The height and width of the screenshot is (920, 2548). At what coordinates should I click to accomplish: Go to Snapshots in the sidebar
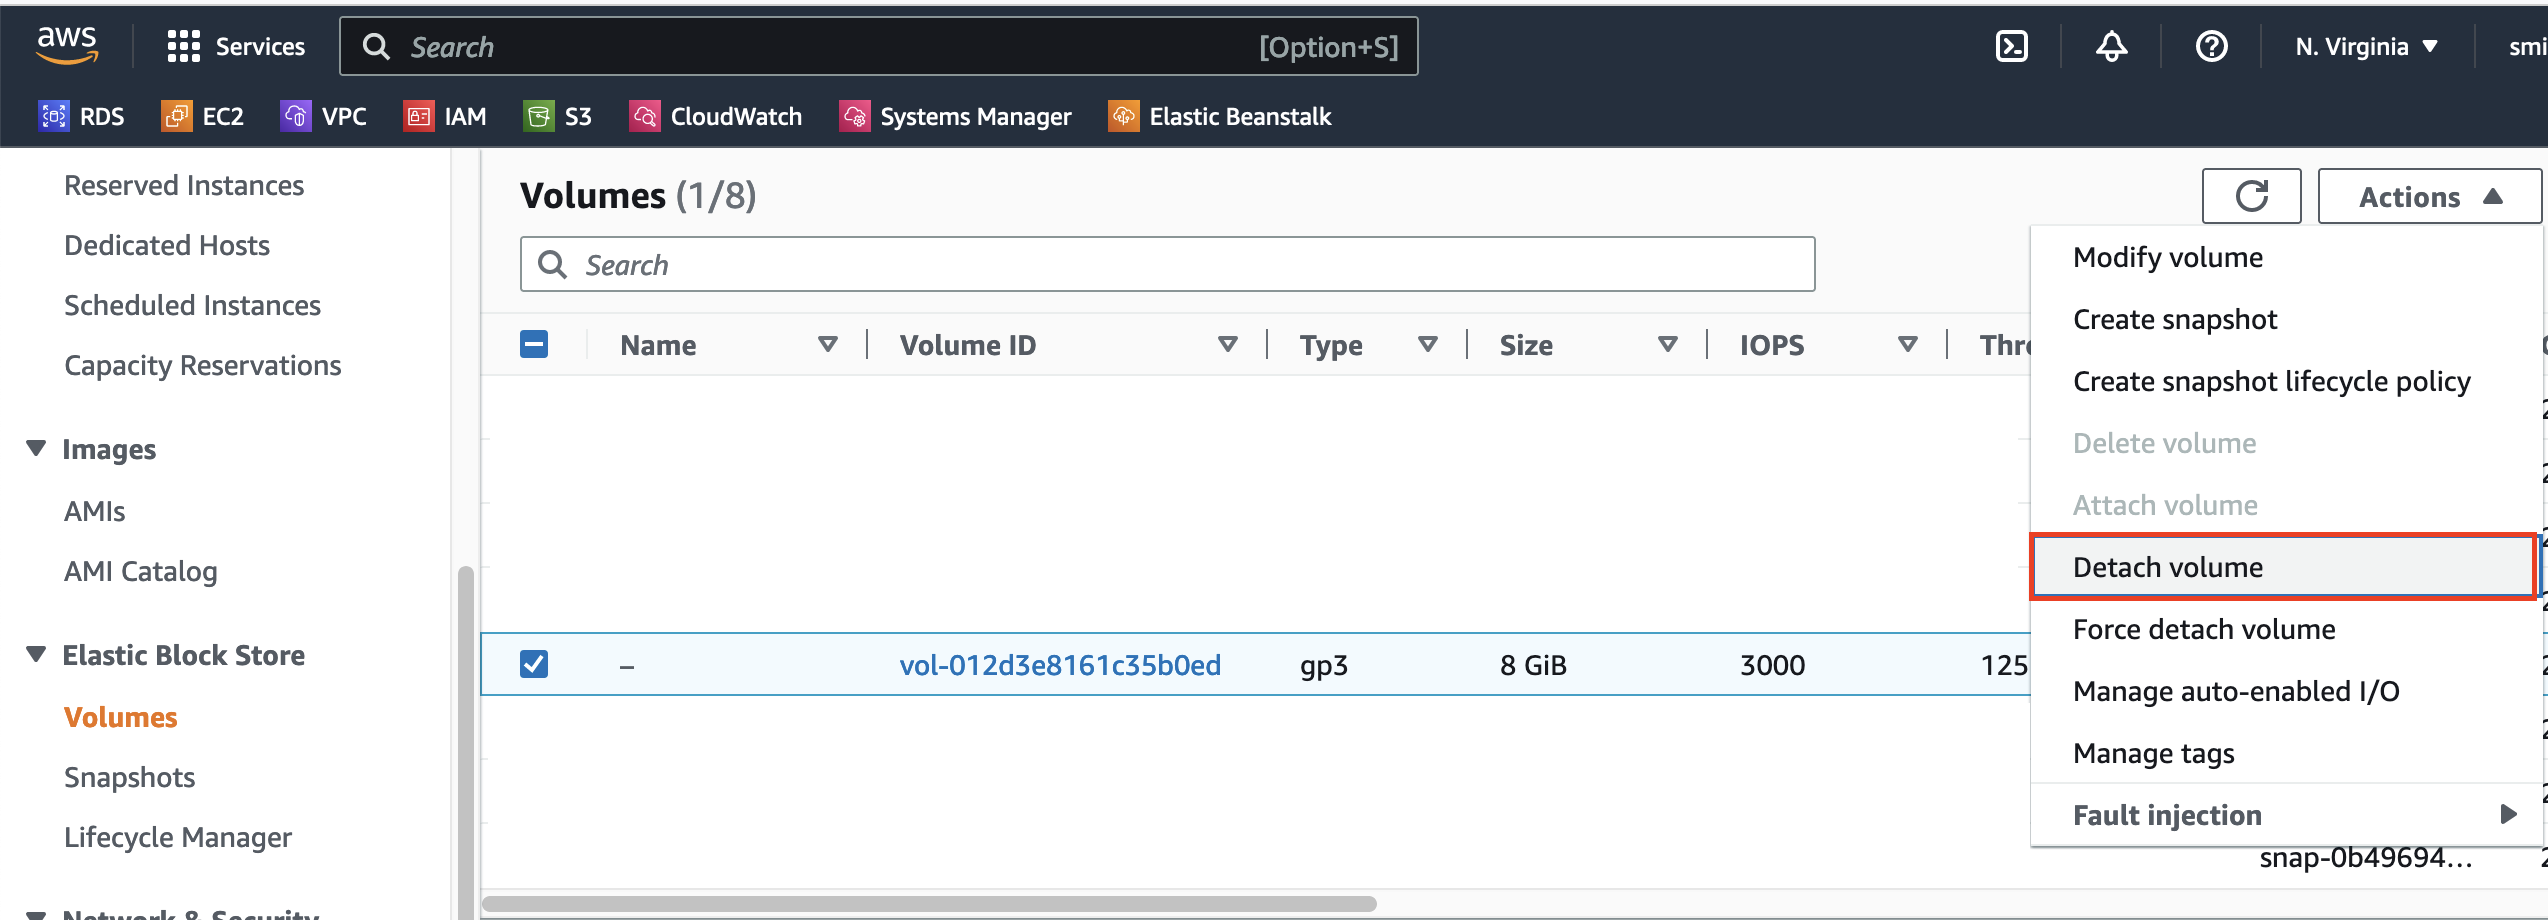pyautogui.click(x=129, y=777)
